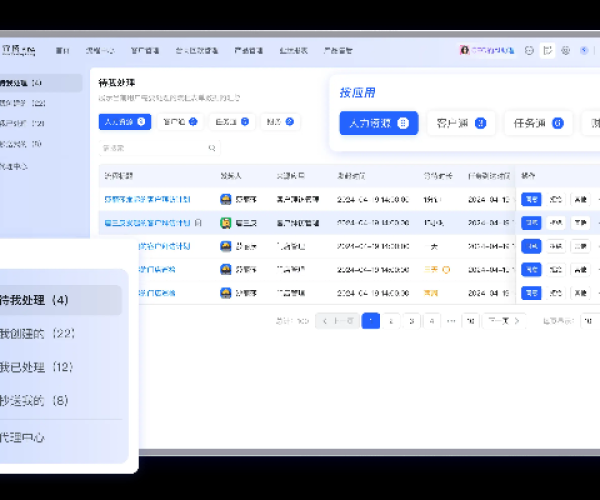Open 代理中心 in the enlarged sidebar
The width and height of the screenshot is (600, 500).
pyautogui.click(x=22, y=437)
